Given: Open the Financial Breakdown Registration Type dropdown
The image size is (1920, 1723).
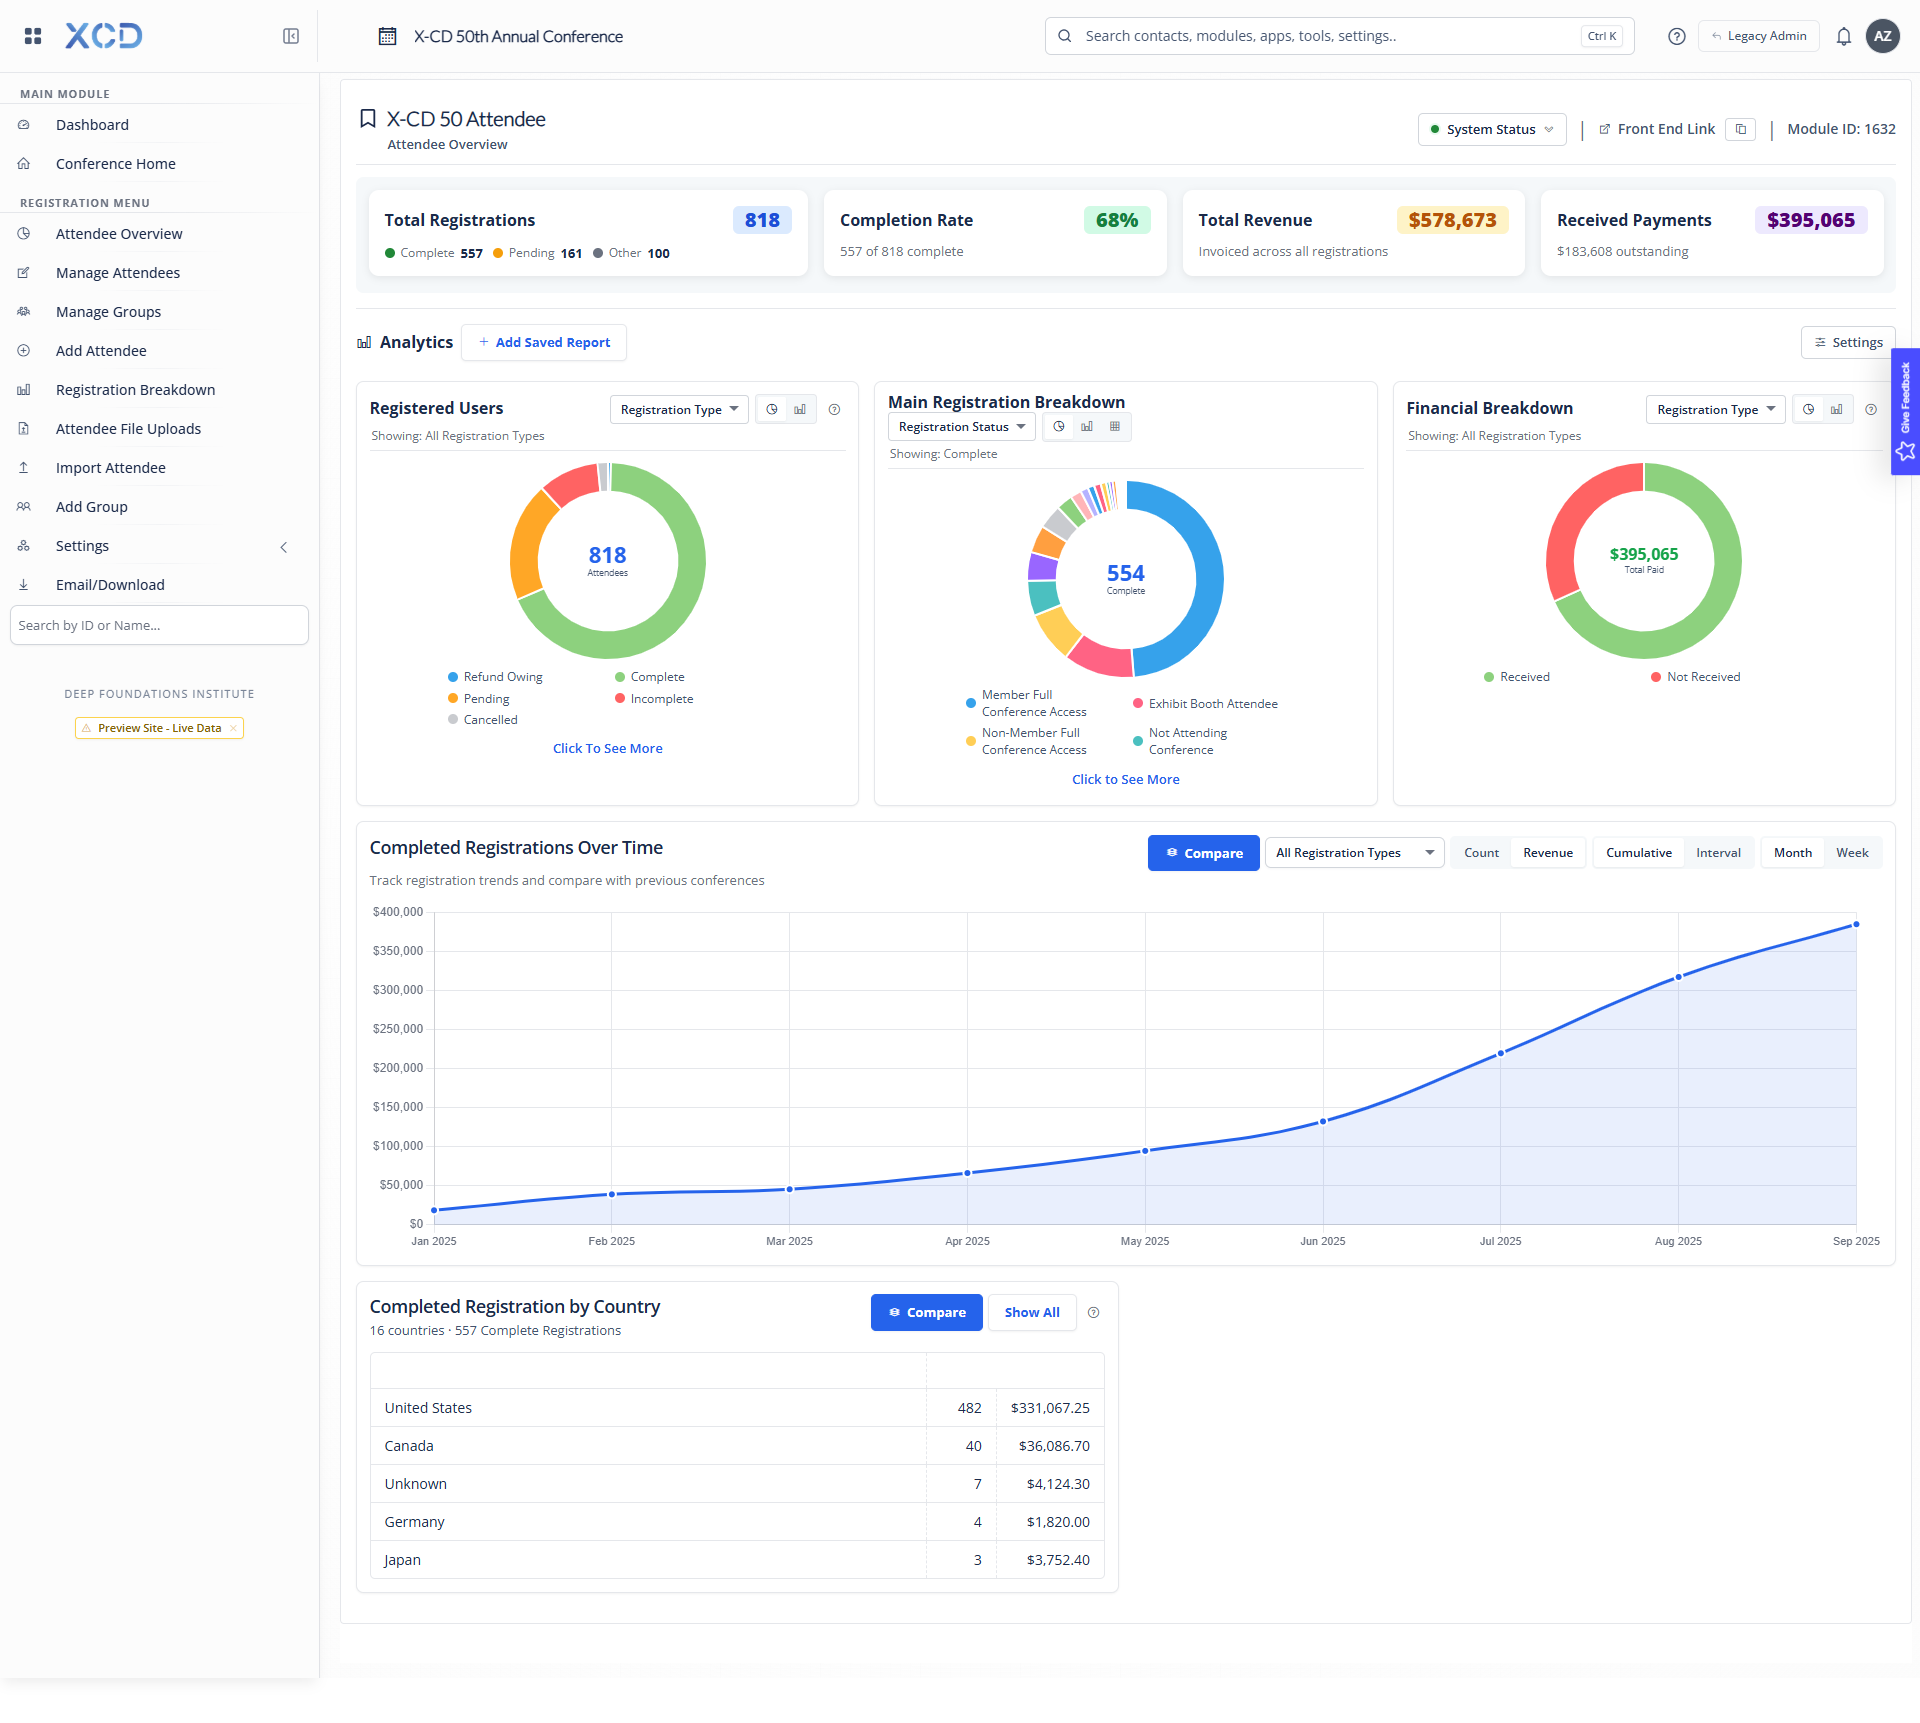Looking at the screenshot, I should point(1716,409).
